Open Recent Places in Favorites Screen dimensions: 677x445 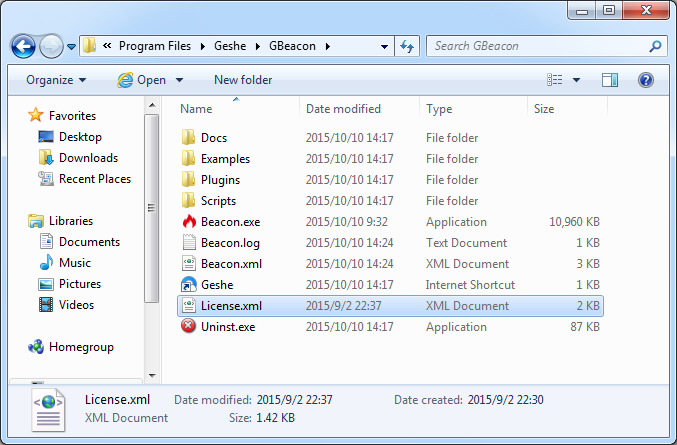[x=95, y=179]
